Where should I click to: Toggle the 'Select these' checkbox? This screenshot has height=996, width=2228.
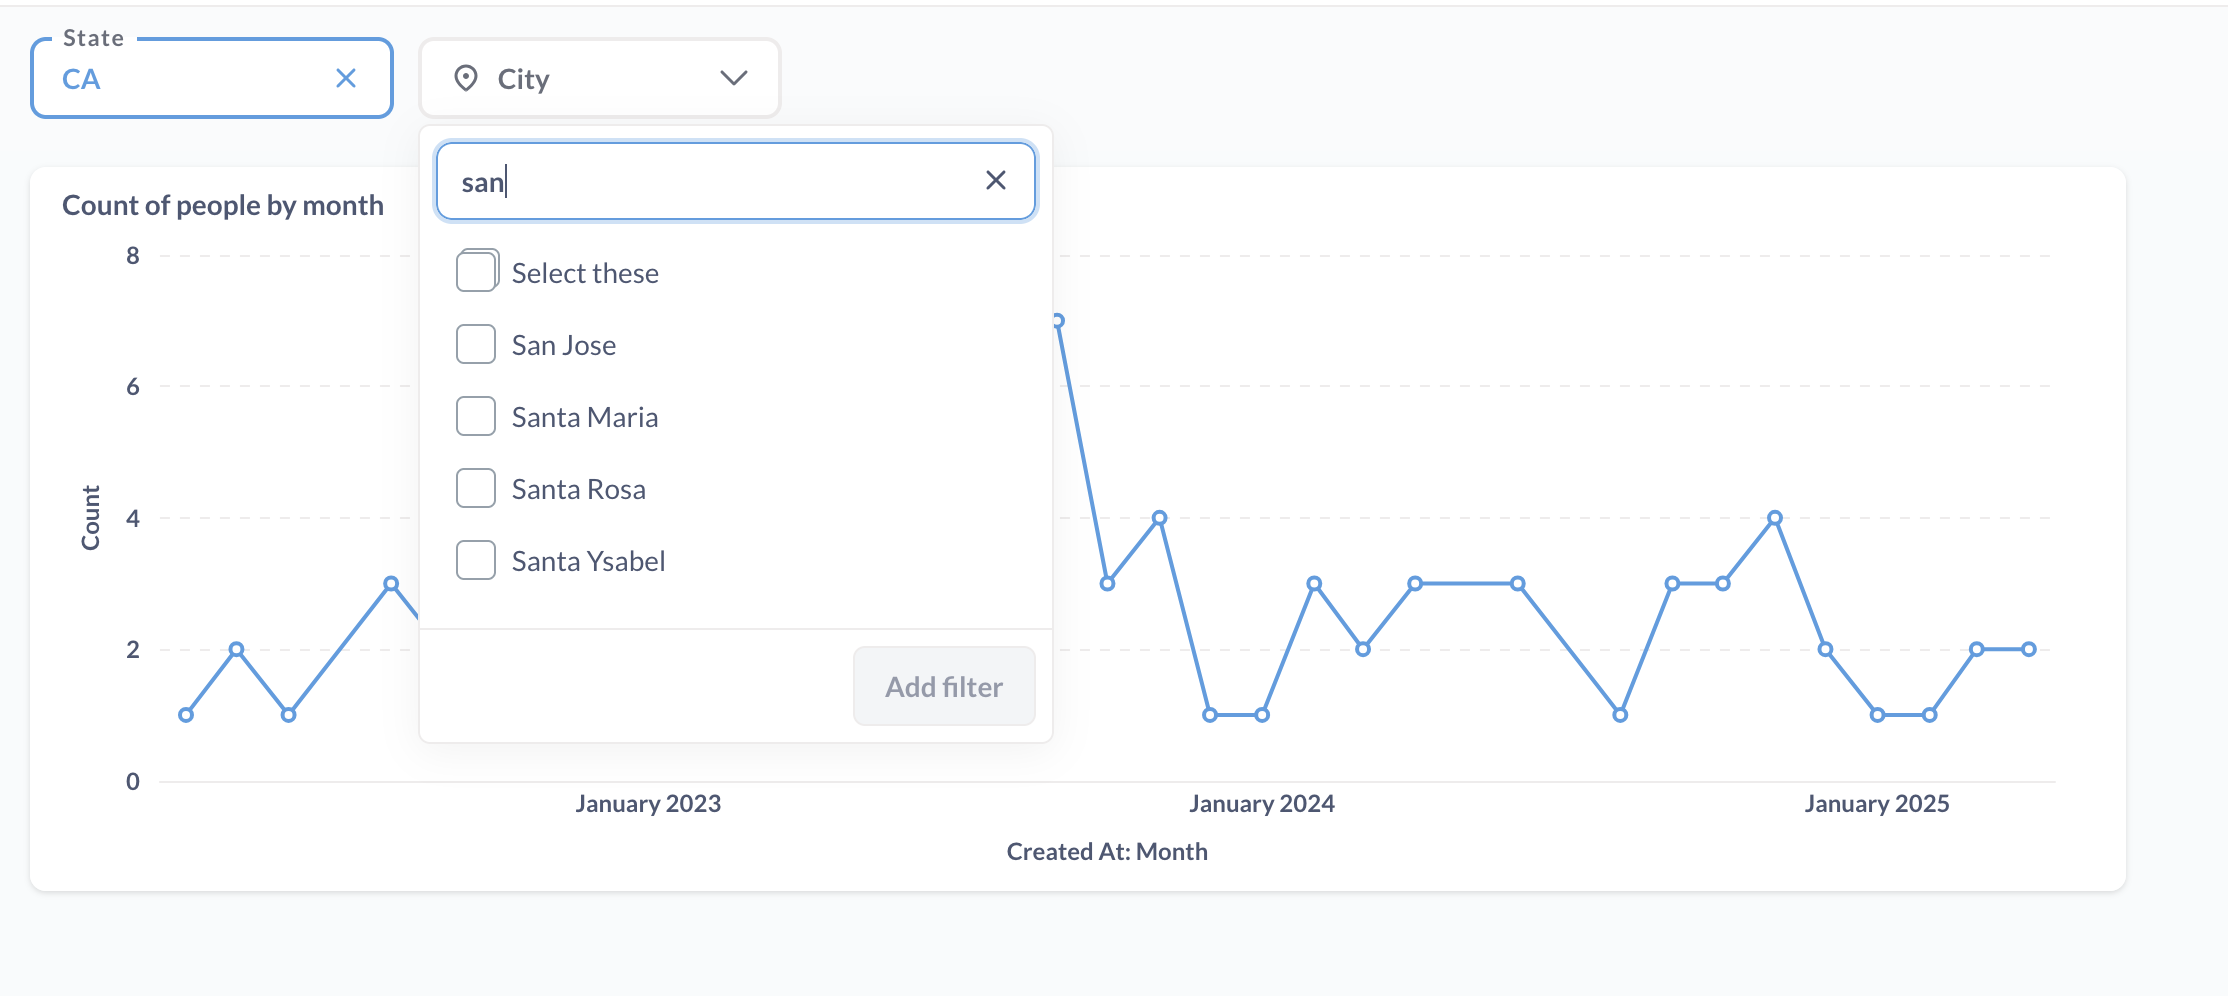[x=476, y=272]
